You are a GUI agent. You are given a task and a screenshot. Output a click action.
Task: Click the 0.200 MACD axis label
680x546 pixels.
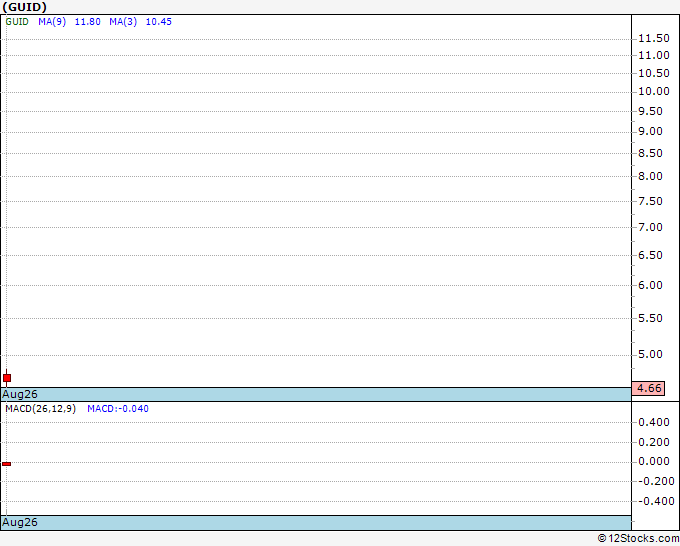click(x=654, y=442)
